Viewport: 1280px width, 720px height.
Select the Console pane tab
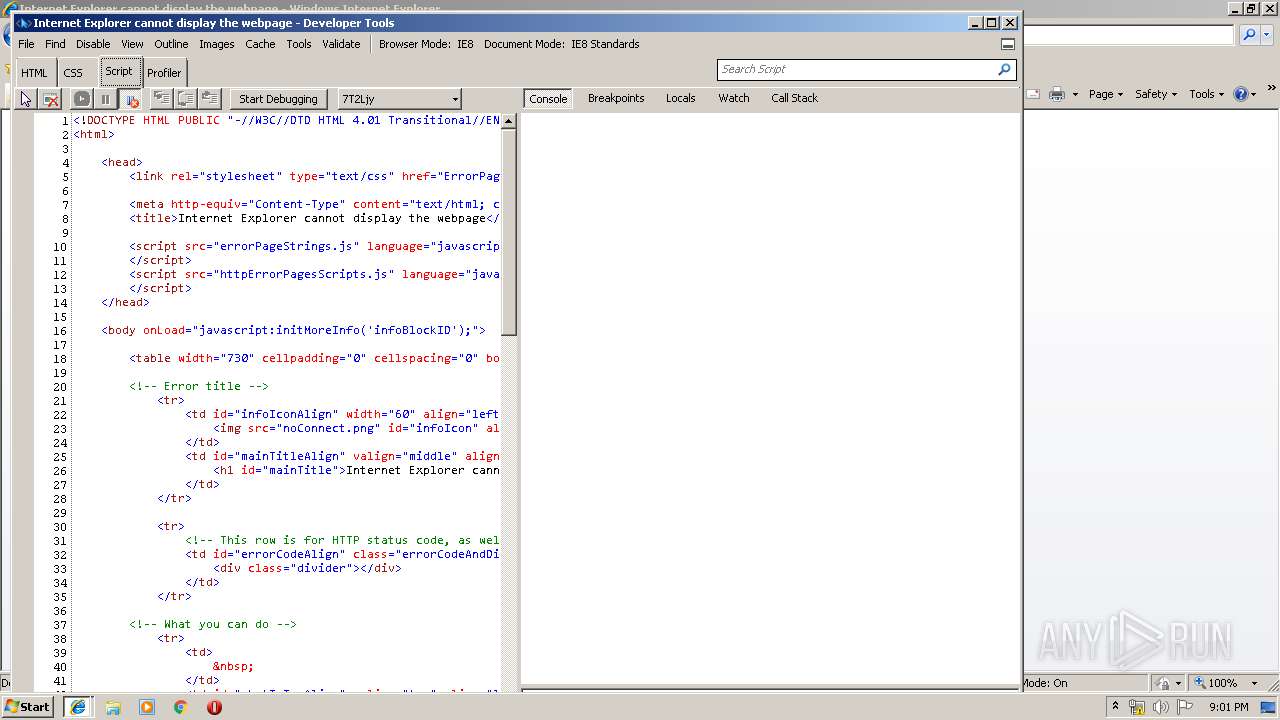point(548,98)
